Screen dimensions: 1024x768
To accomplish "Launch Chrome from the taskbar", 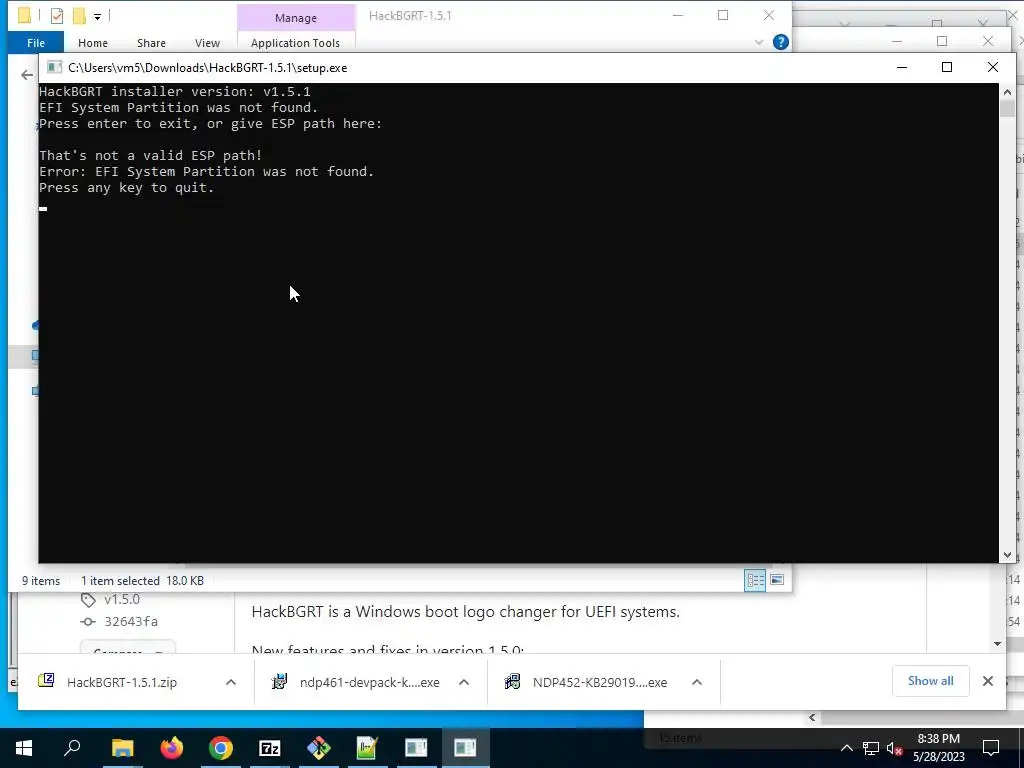I will pos(221,748).
